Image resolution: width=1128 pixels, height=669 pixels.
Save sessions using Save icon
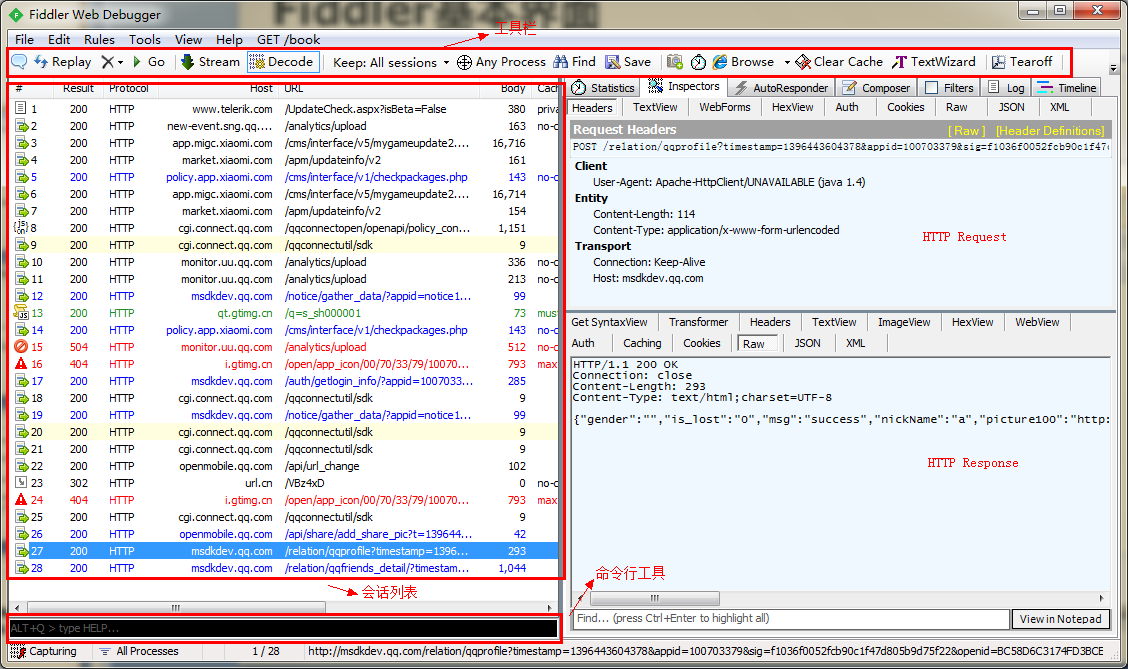[628, 62]
